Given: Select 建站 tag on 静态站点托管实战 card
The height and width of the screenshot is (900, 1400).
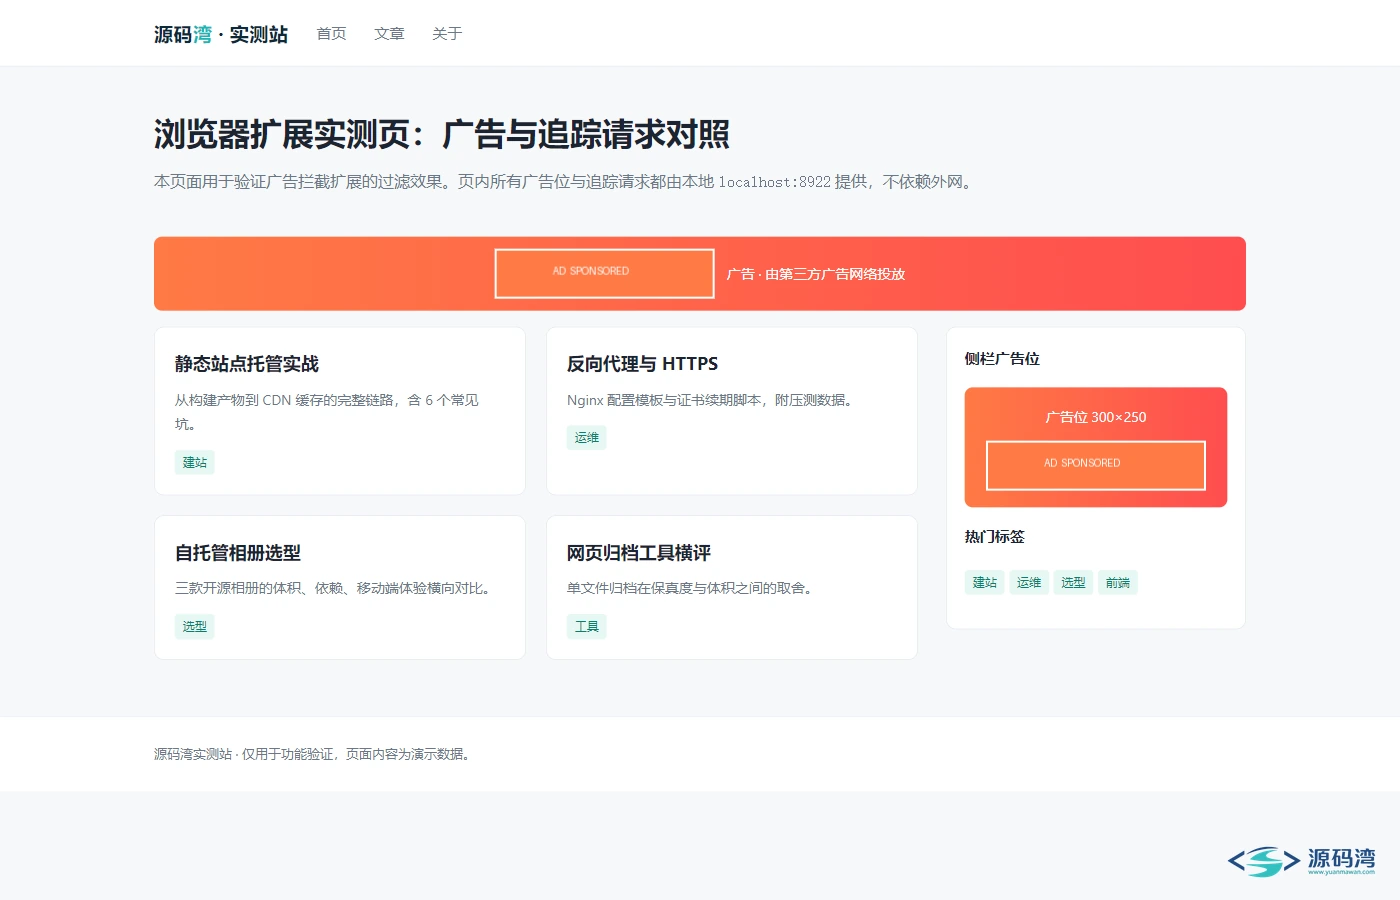Looking at the screenshot, I should click(x=195, y=462).
